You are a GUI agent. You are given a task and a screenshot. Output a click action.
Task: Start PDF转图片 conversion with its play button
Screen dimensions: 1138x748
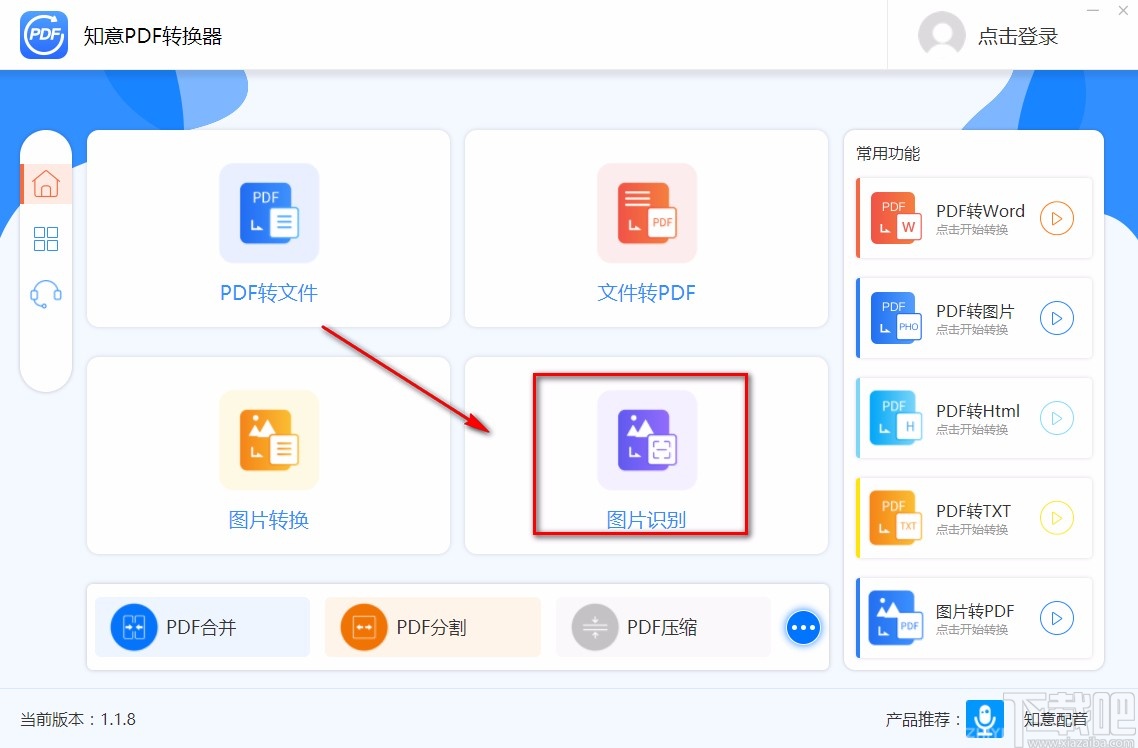tap(1057, 318)
